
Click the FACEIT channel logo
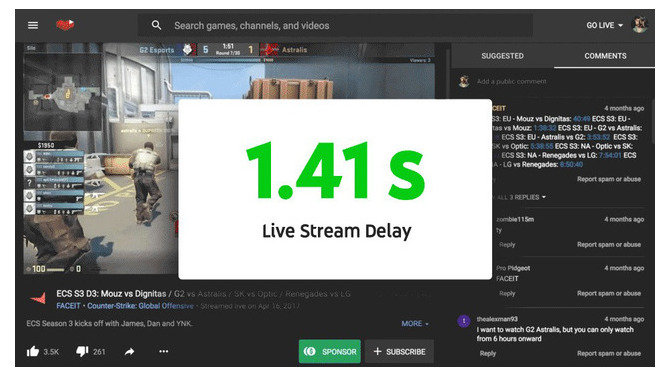pyautogui.click(x=39, y=298)
